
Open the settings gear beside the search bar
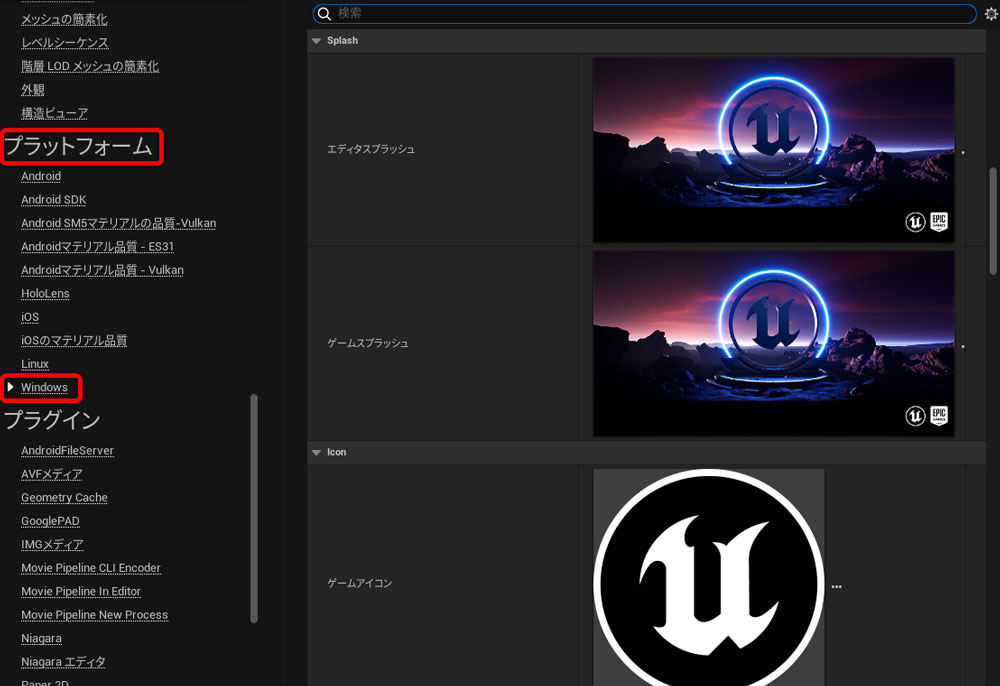coord(992,13)
